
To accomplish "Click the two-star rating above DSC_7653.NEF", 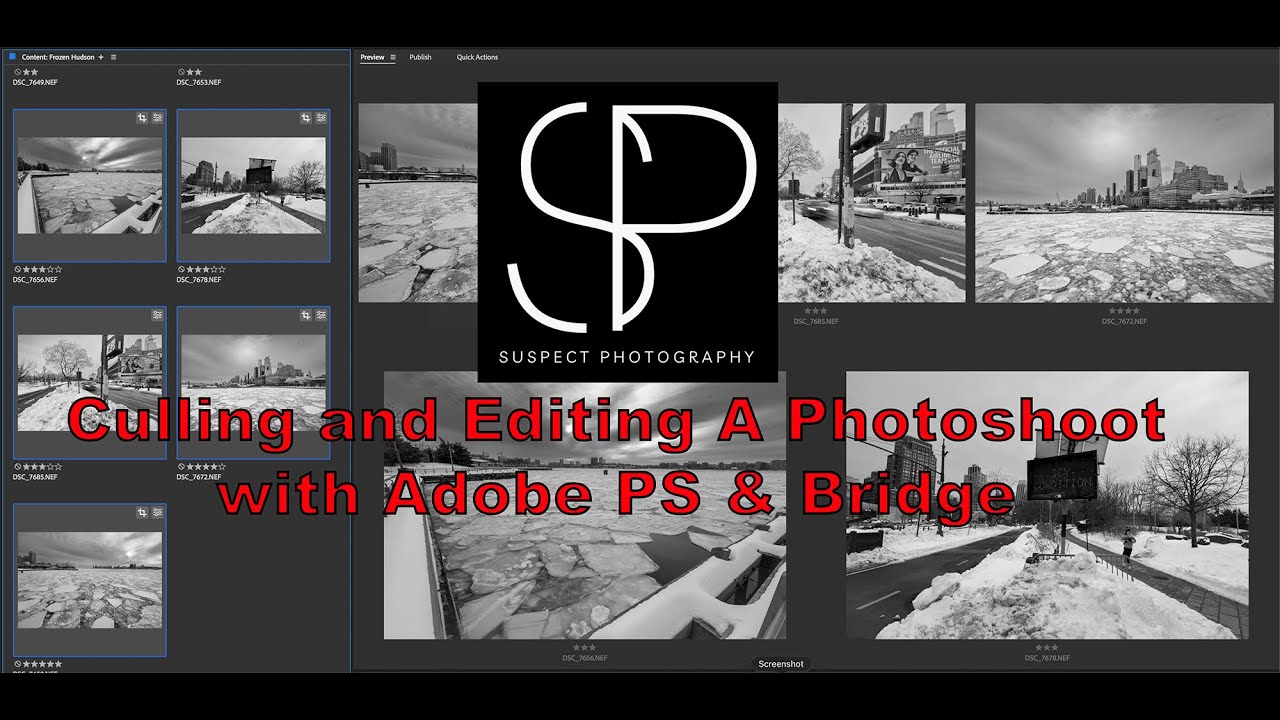I will (x=194, y=72).
